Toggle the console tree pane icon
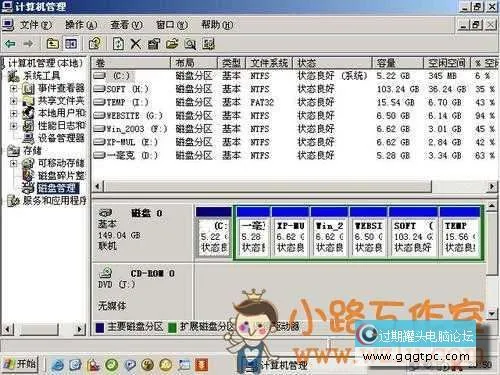 (x=71, y=44)
